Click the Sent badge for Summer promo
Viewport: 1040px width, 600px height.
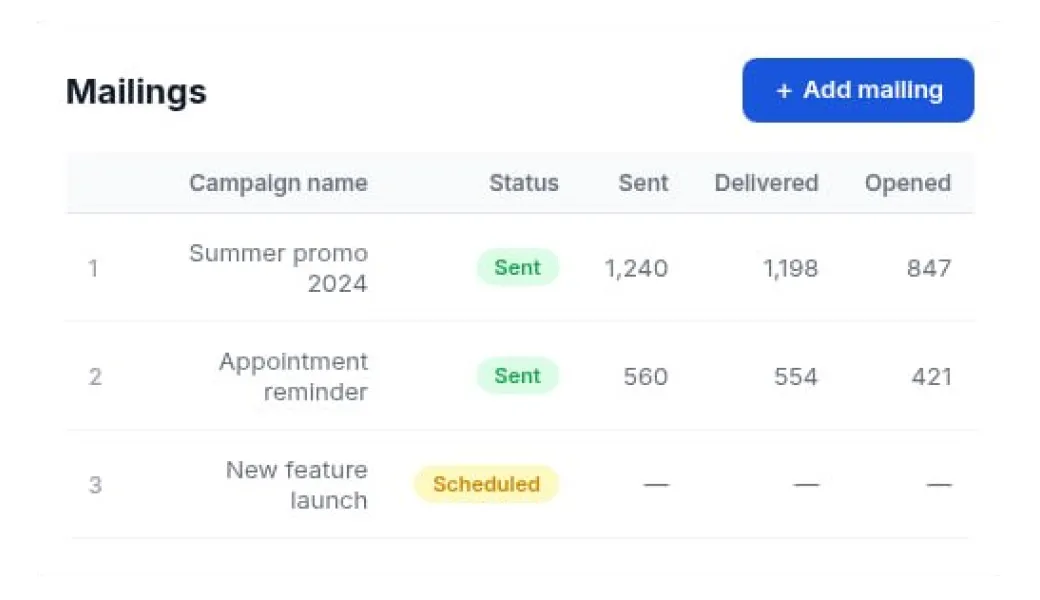click(x=517, y=268)
